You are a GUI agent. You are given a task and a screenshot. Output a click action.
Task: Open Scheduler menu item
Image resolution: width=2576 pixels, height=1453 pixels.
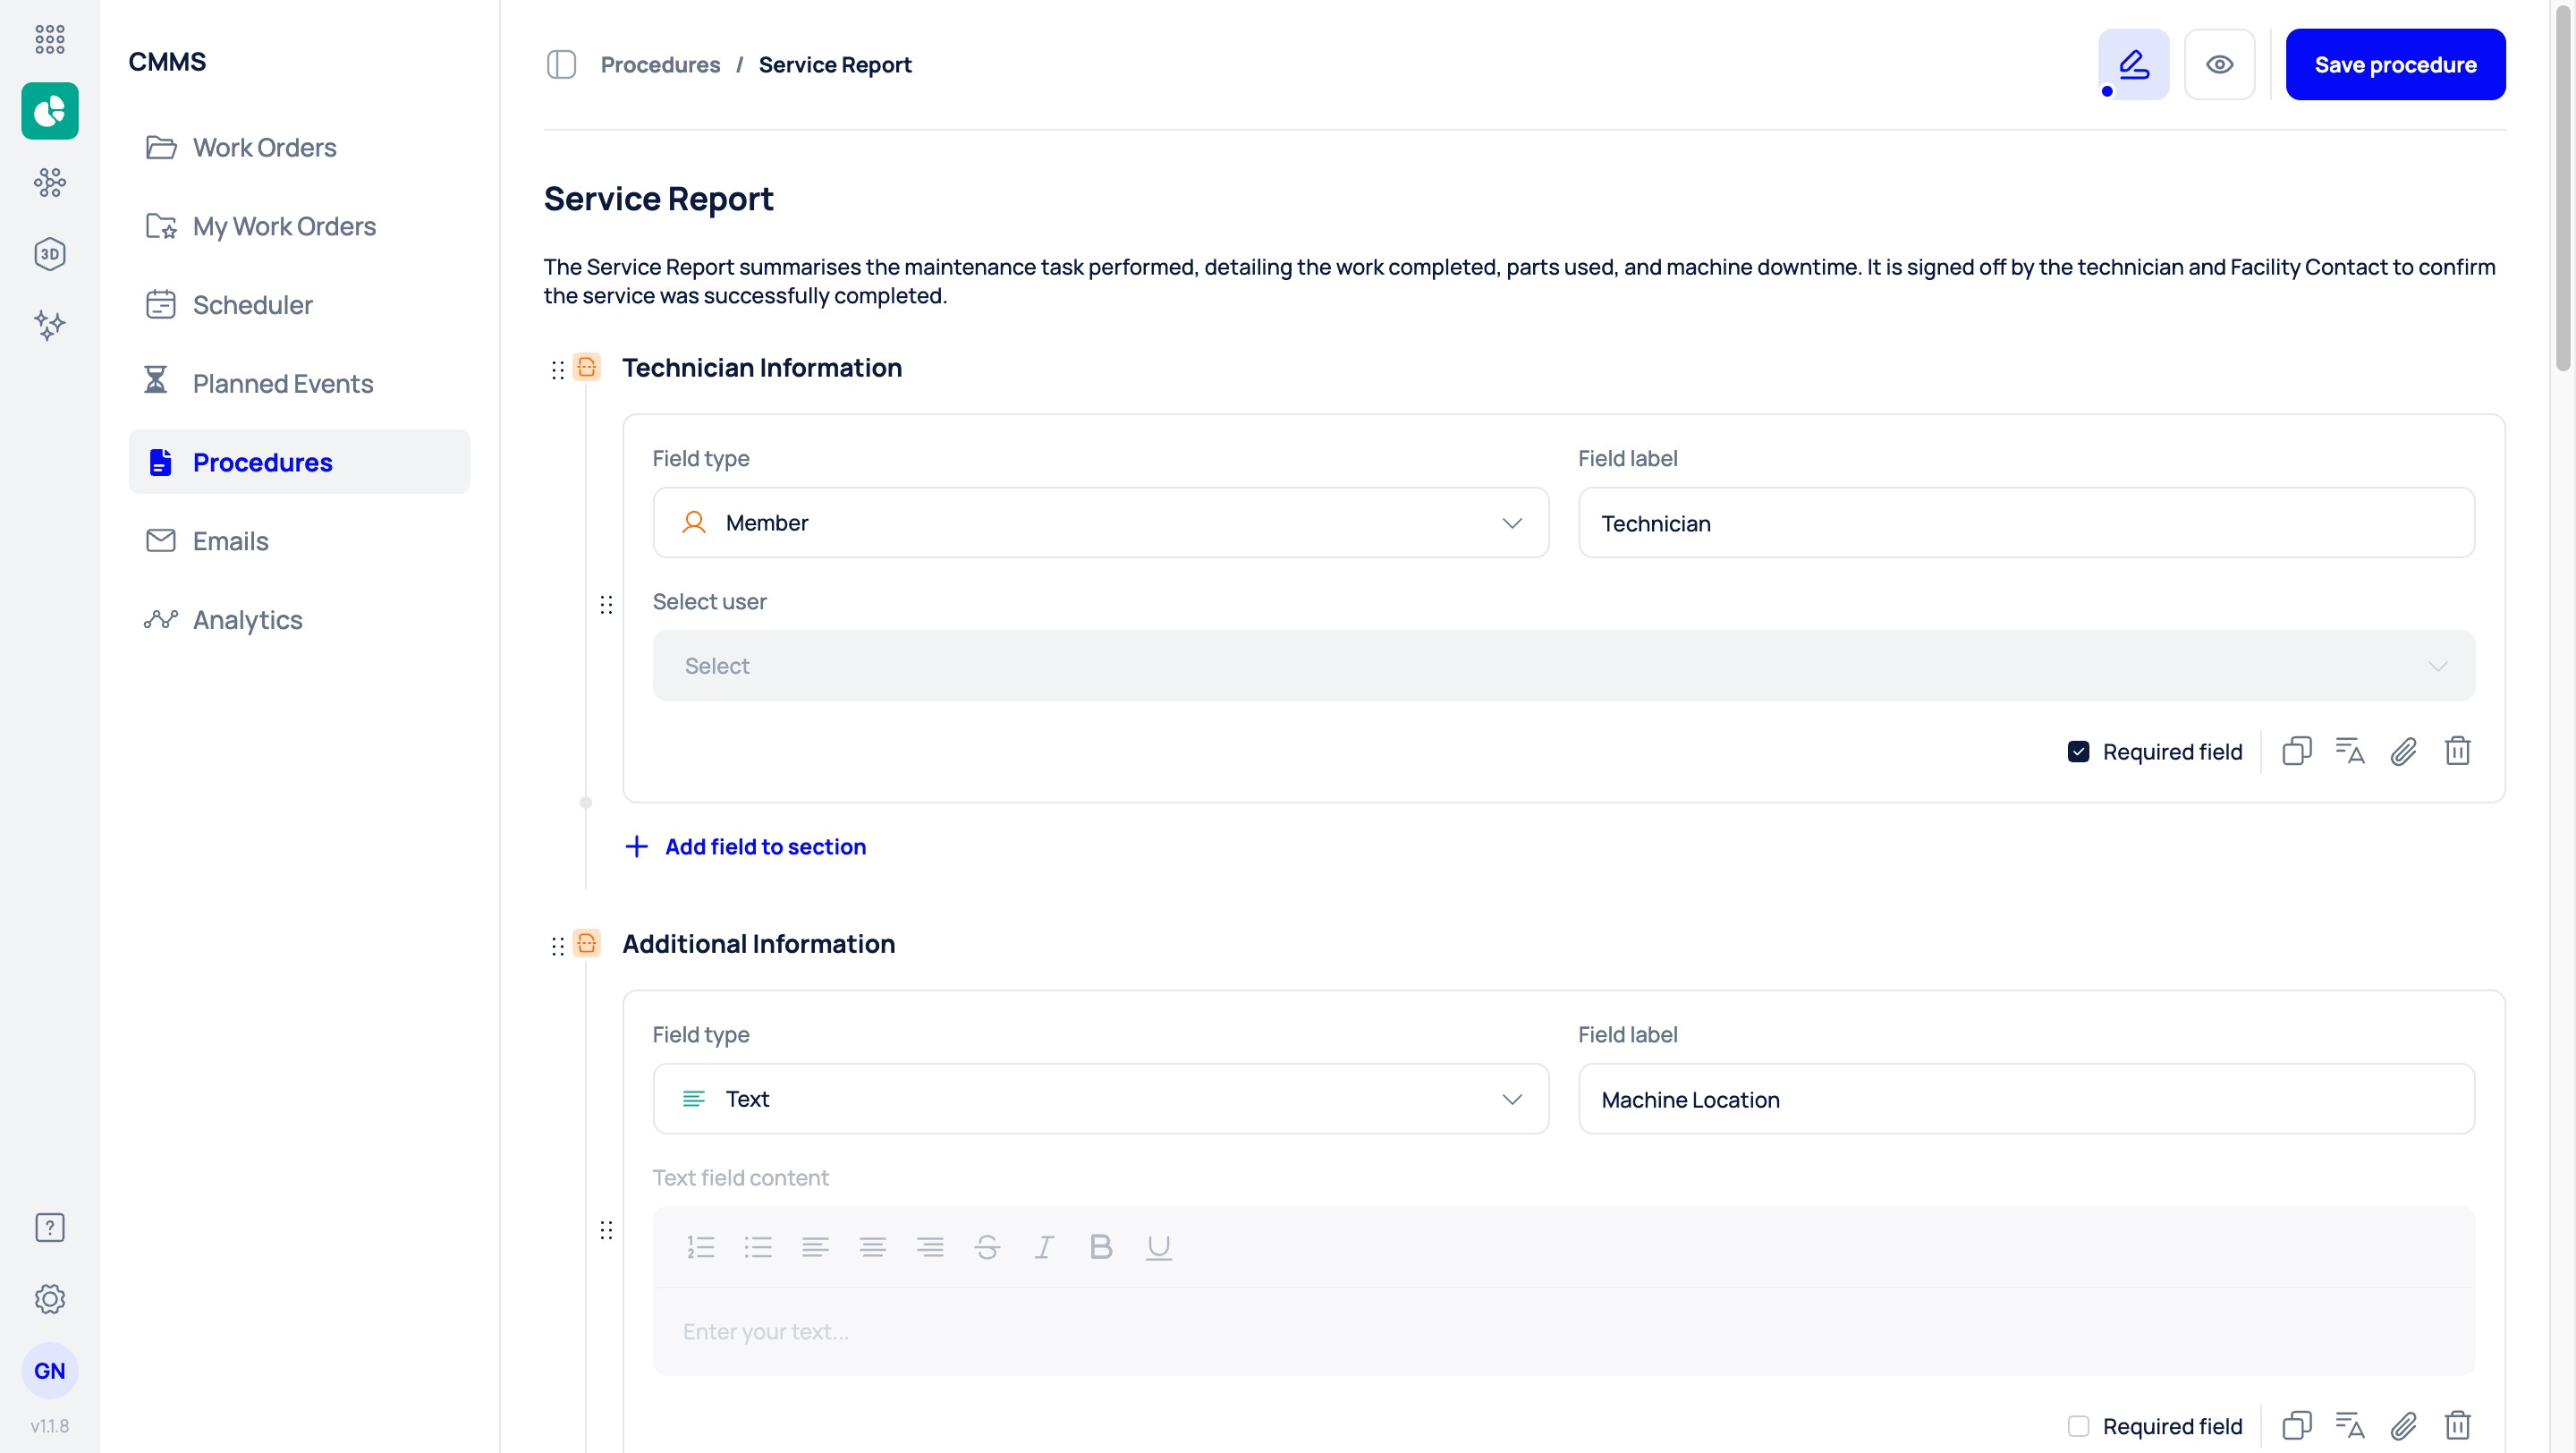299,305
